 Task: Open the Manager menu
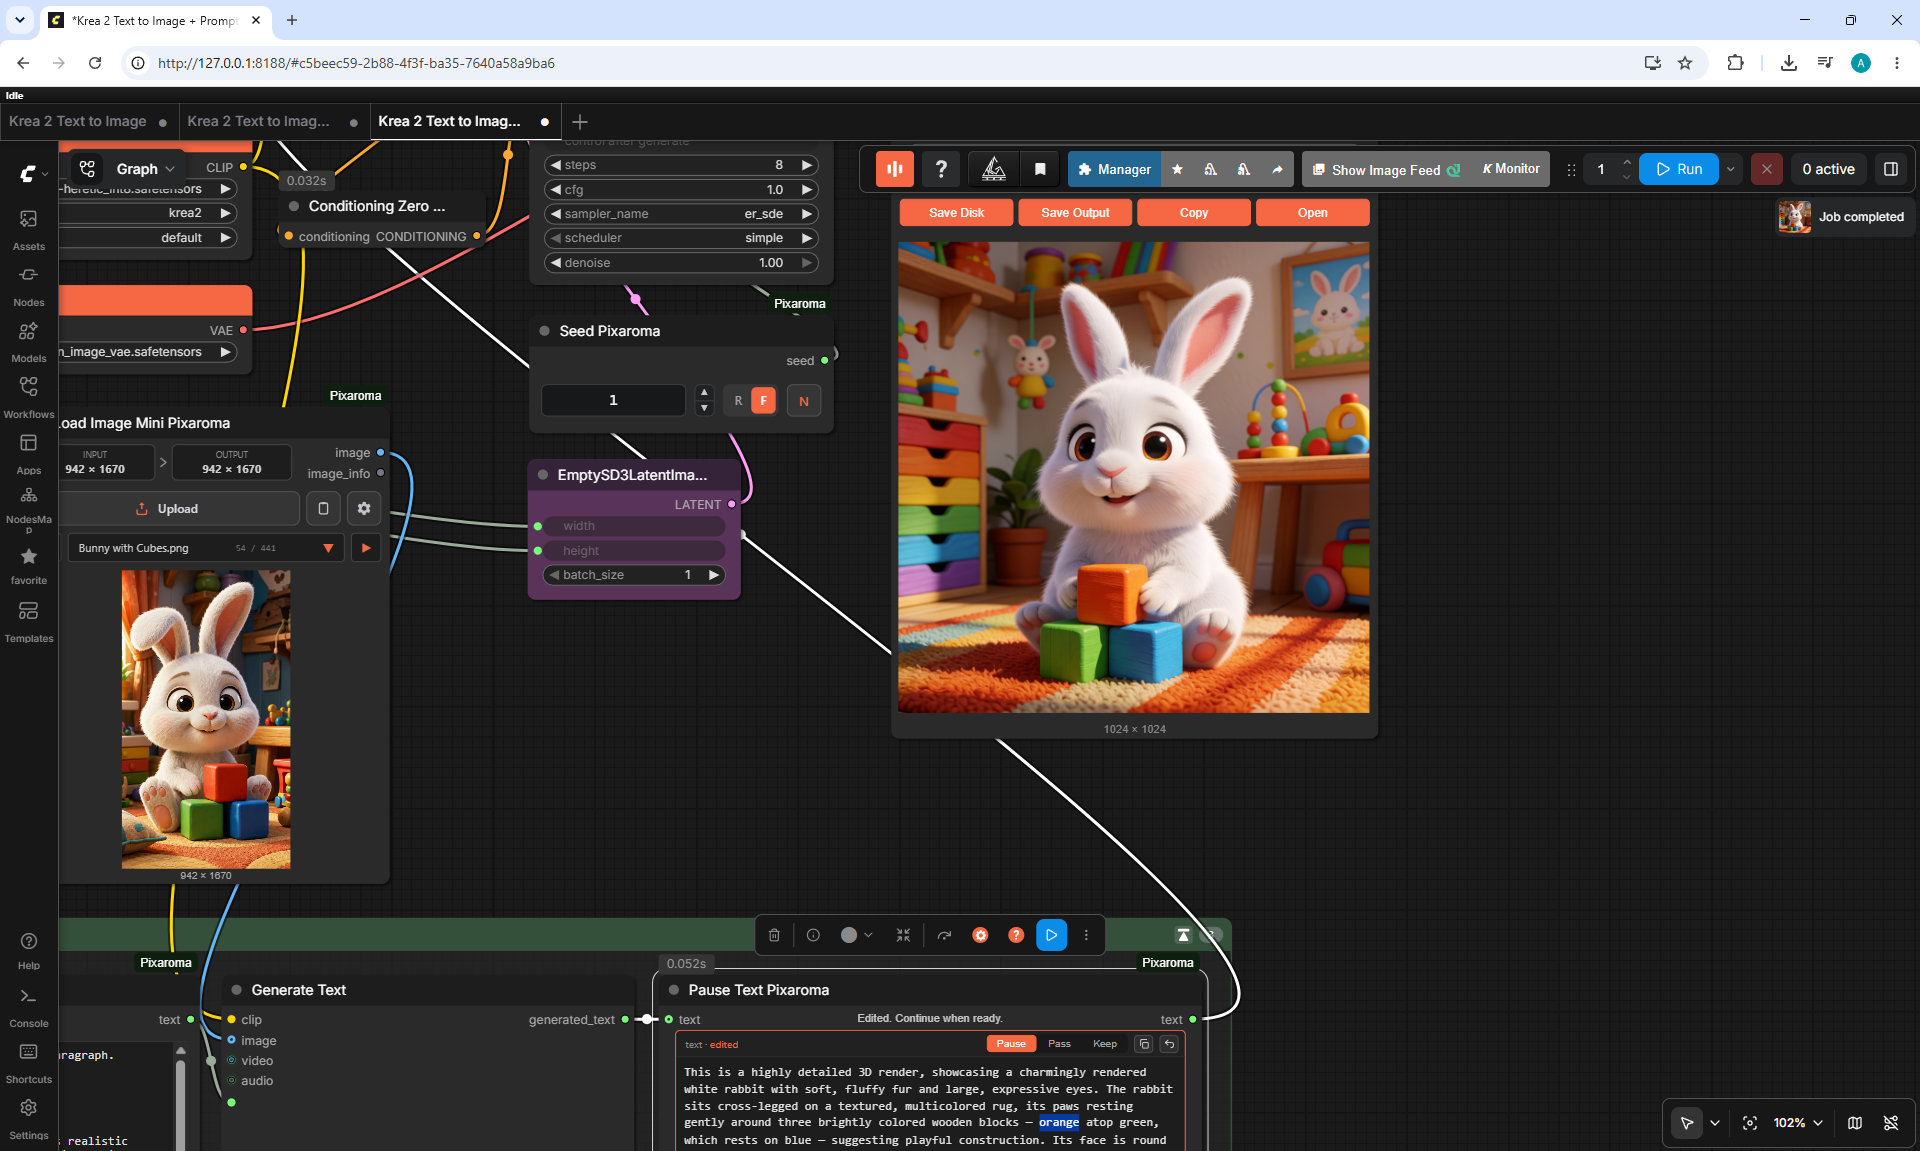[x=1114, y=169]
